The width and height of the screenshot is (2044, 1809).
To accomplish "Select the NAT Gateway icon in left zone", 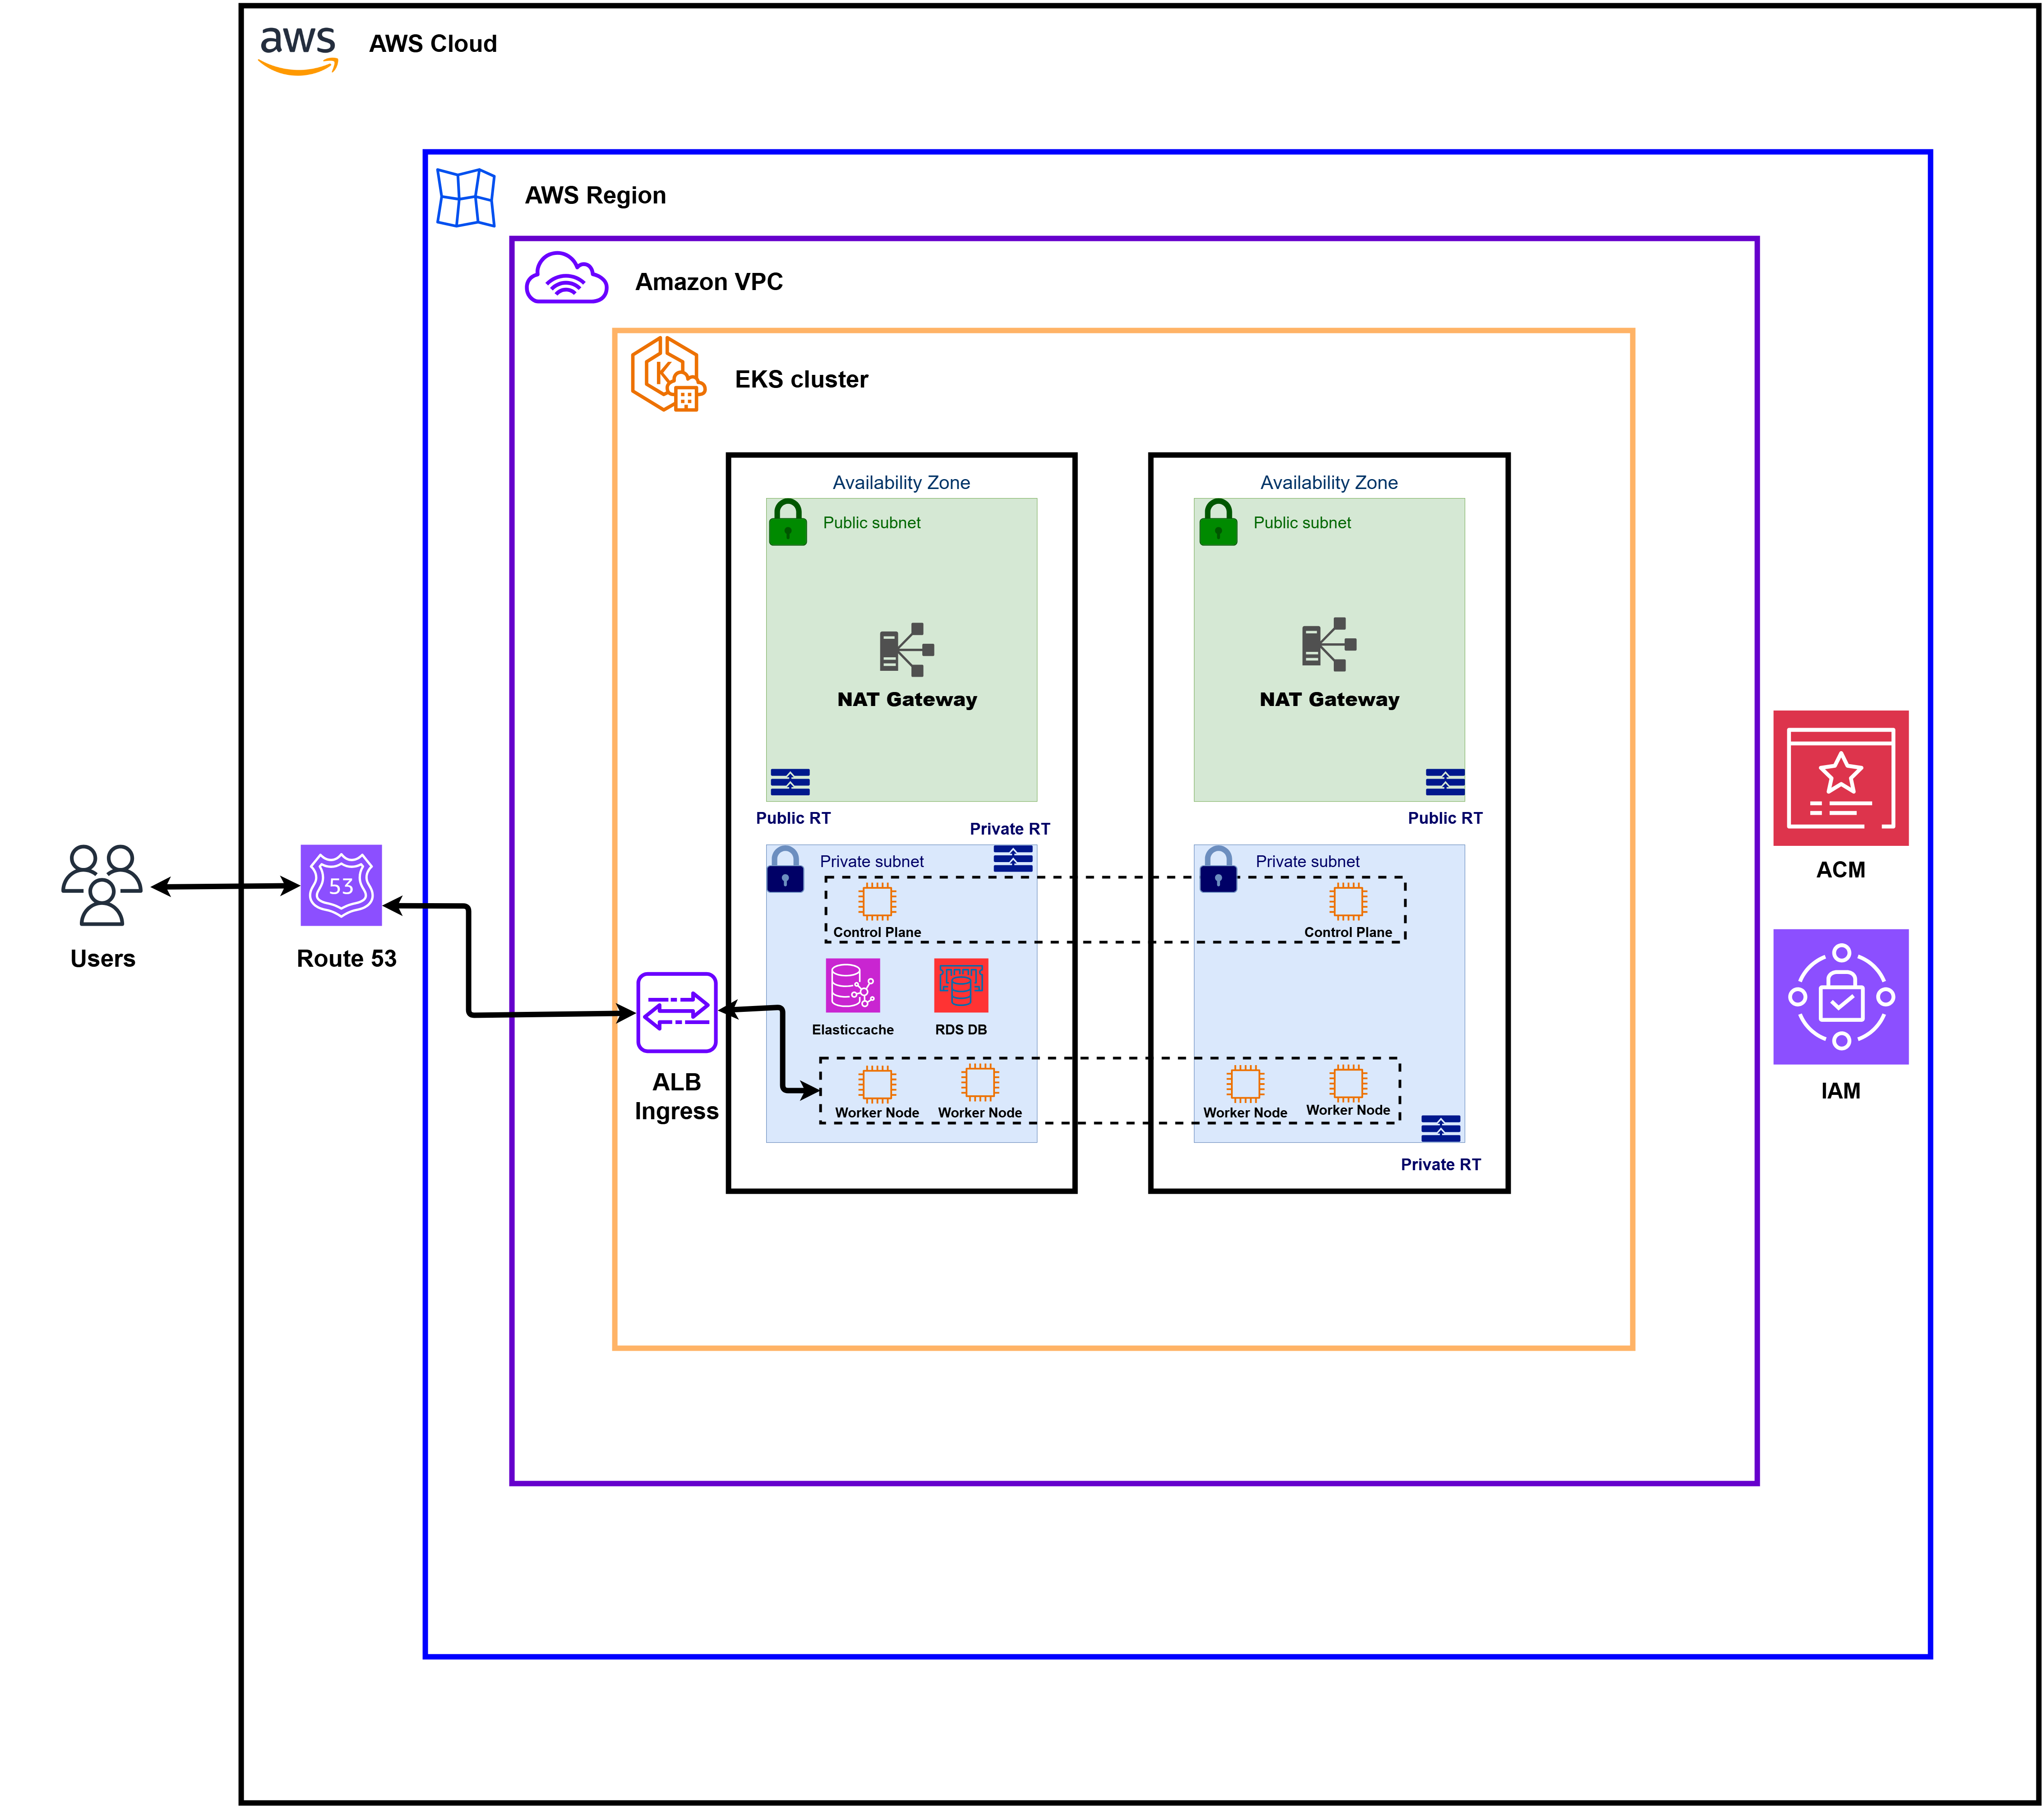I will (x=907, y=650).
